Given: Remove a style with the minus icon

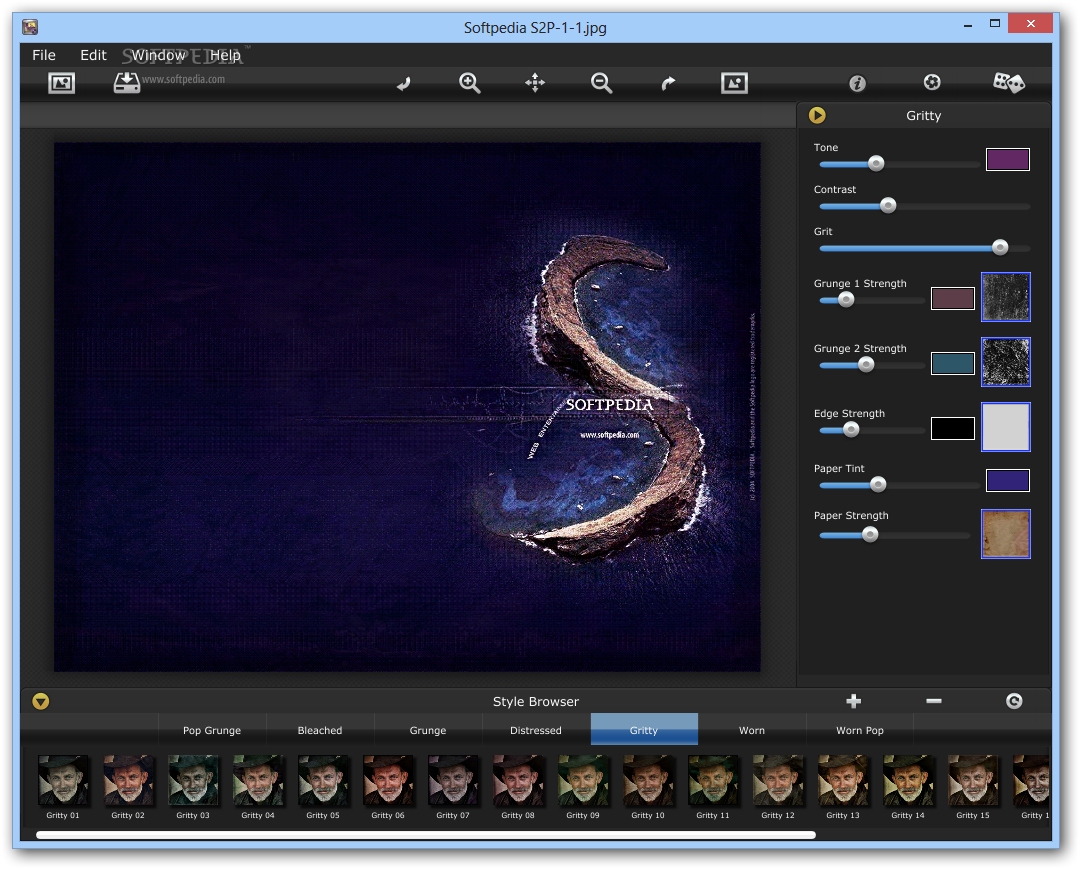Looking at the screenshot, I should 934,701.
